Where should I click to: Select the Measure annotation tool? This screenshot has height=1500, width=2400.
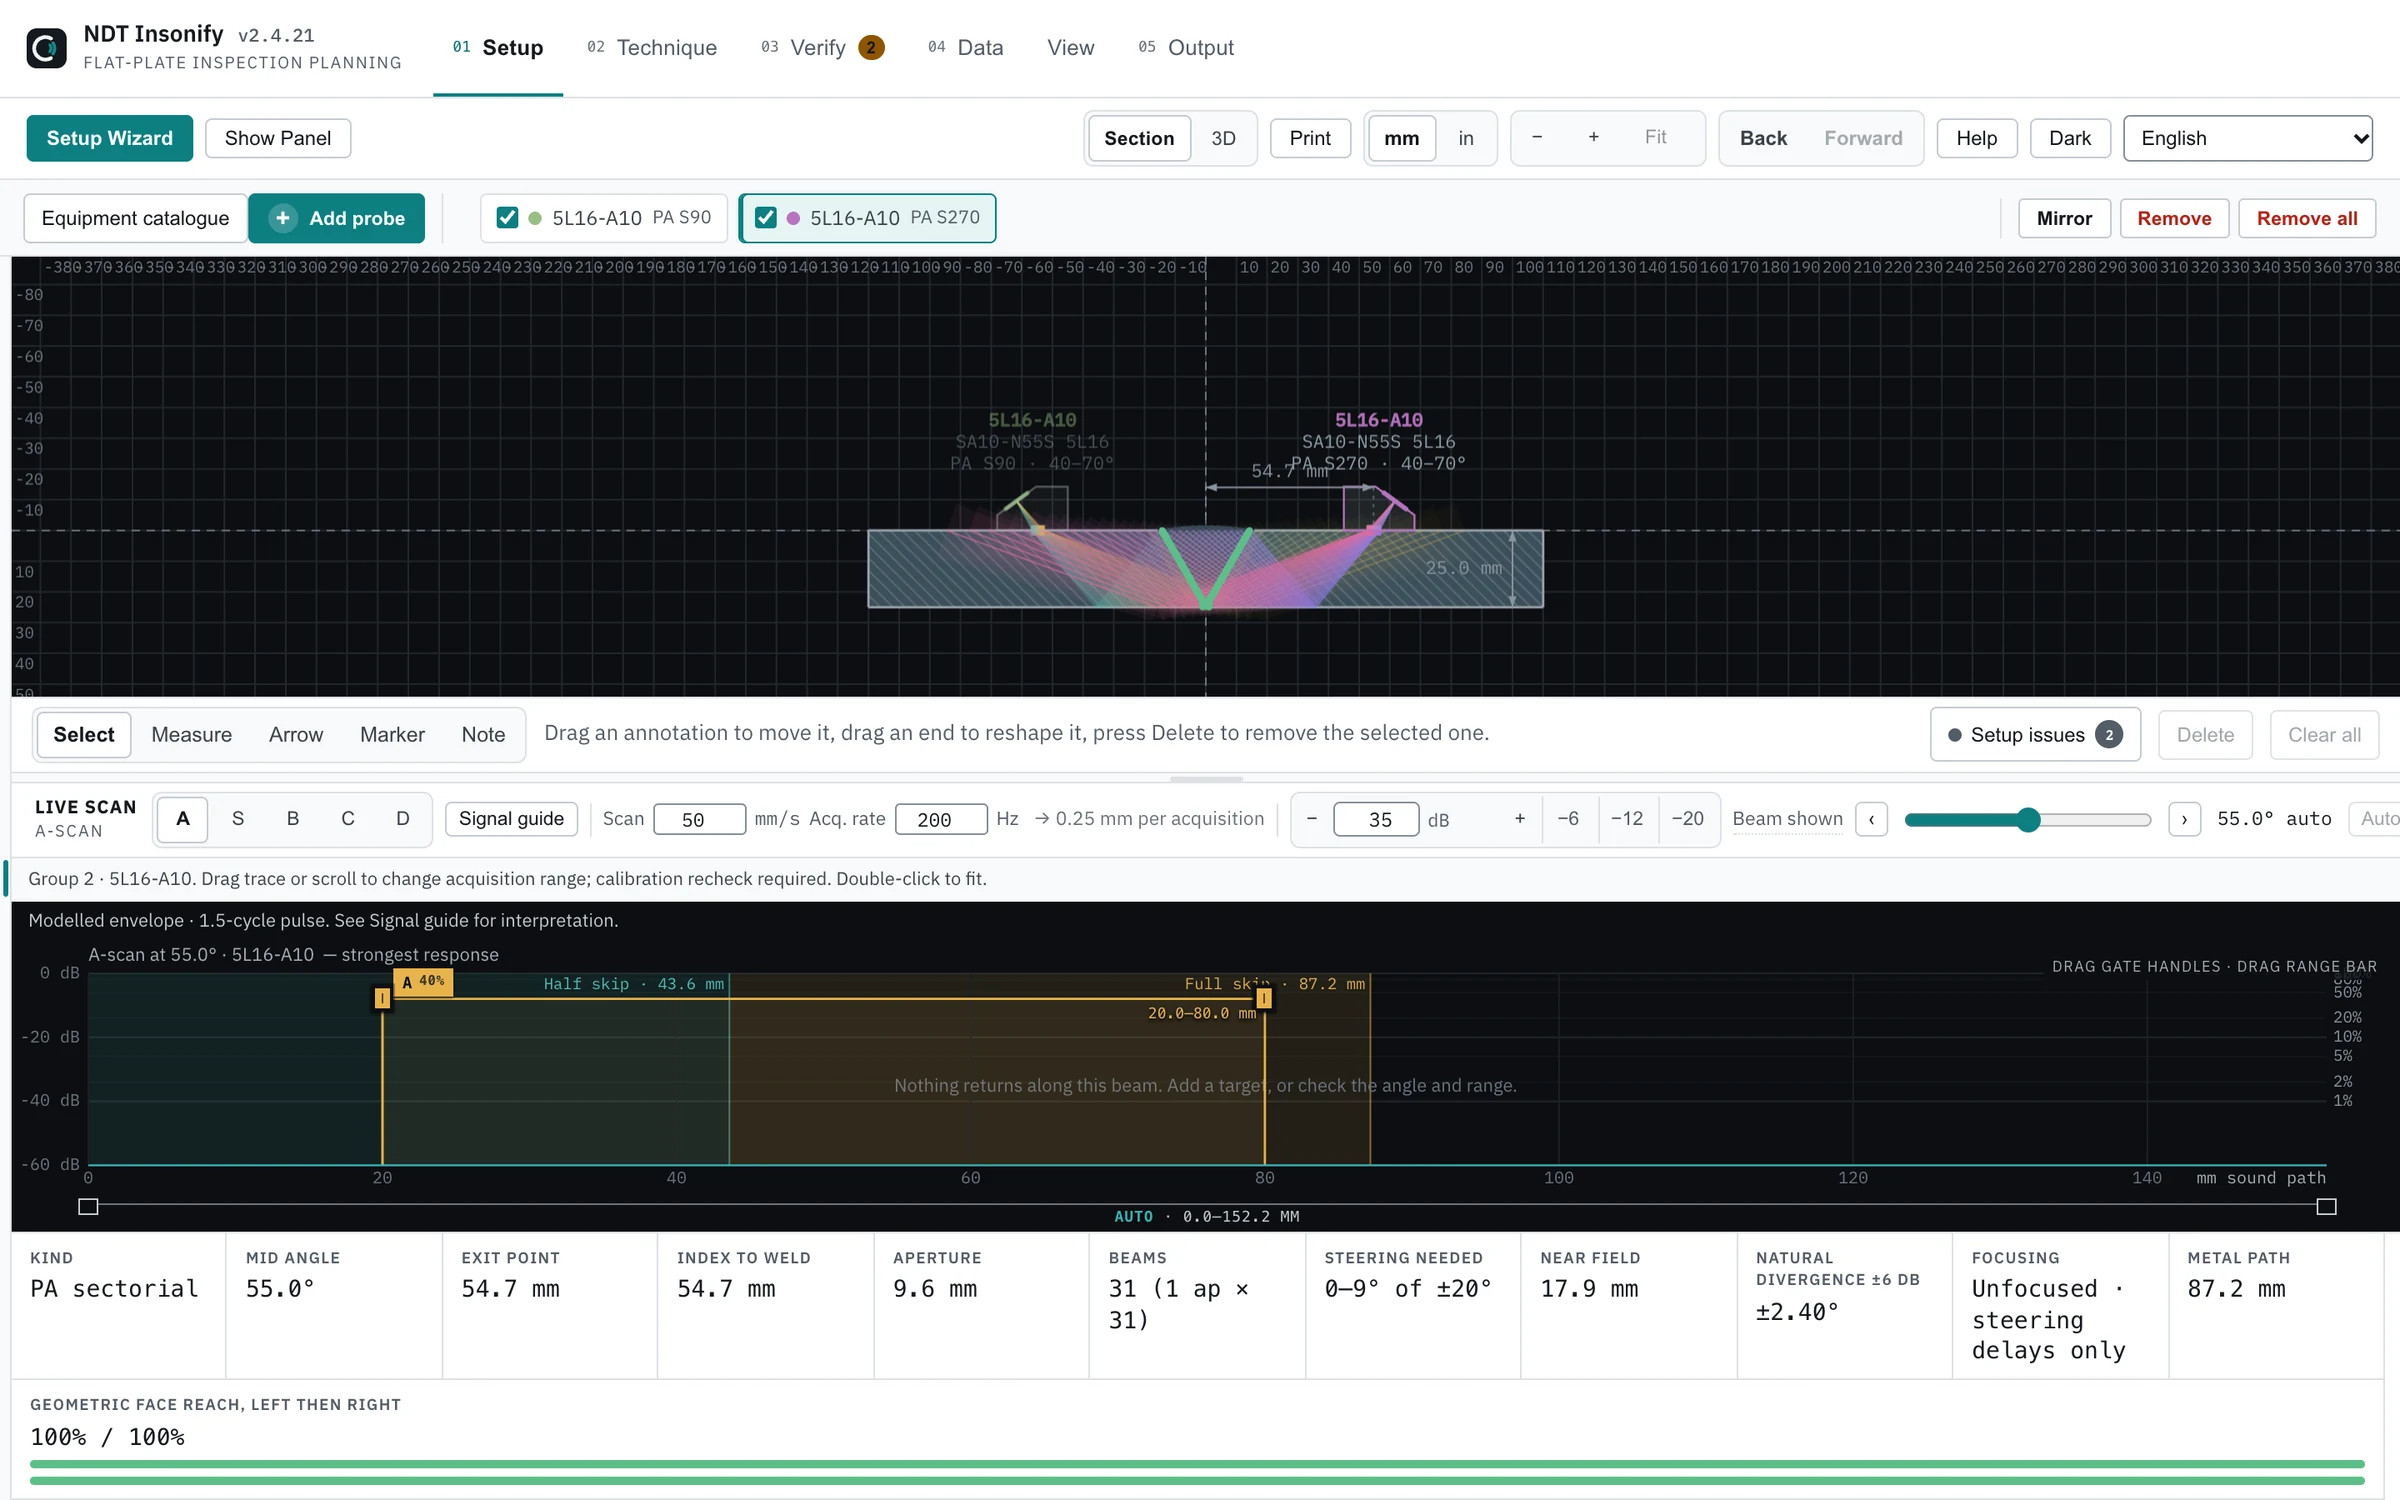(x=191, y=735)
